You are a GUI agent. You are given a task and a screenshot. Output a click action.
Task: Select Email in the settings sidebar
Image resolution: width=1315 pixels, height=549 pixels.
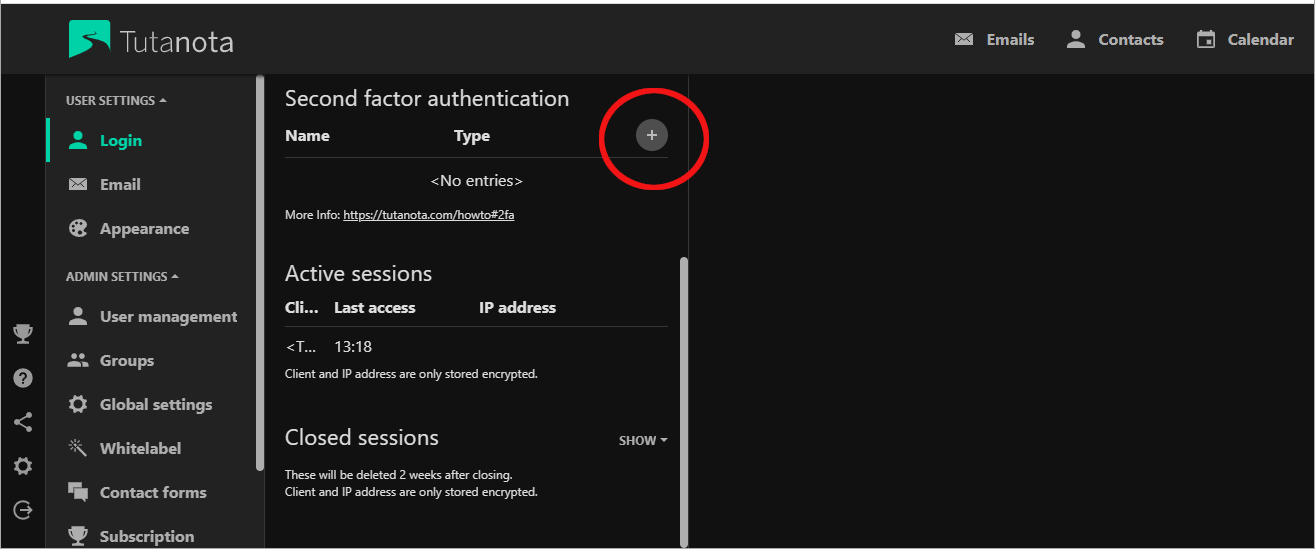[x=119, y=185]
